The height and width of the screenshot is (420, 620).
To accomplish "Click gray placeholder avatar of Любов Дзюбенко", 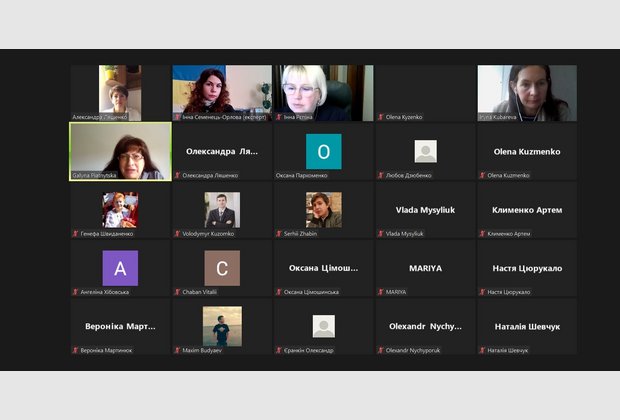I will [425, 152].
